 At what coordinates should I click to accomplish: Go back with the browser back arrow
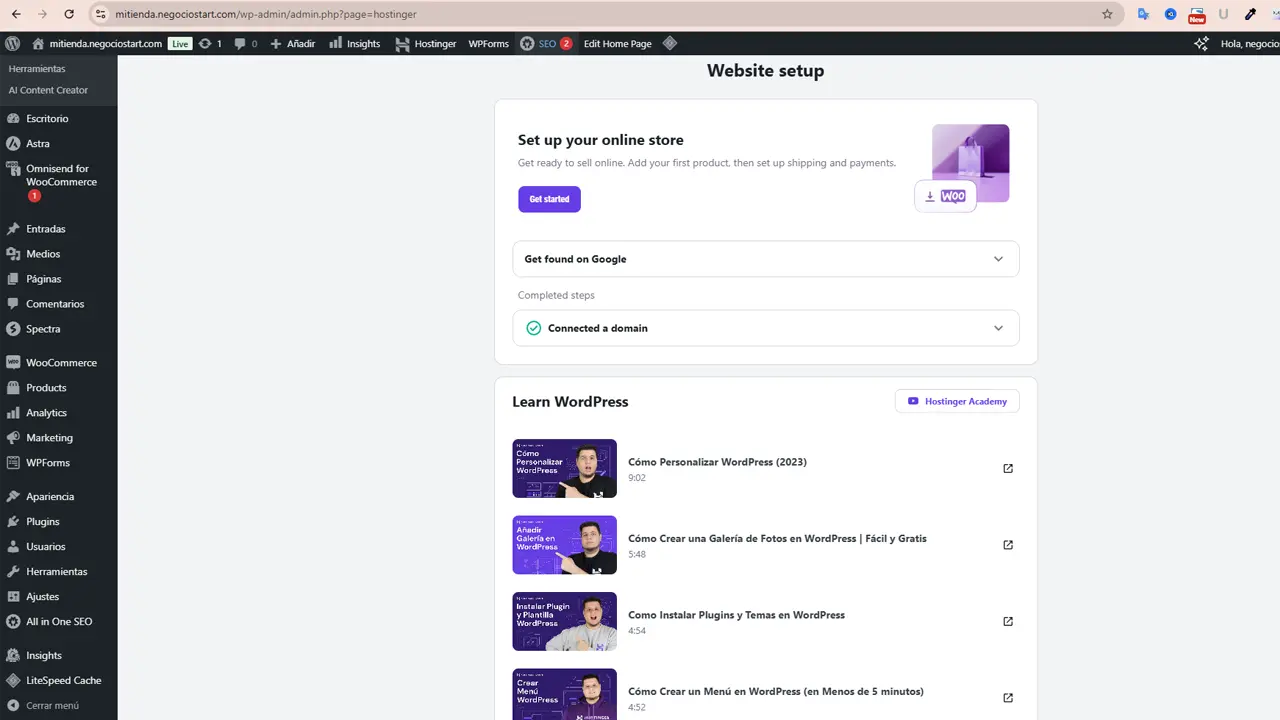(x=16, y=14)
